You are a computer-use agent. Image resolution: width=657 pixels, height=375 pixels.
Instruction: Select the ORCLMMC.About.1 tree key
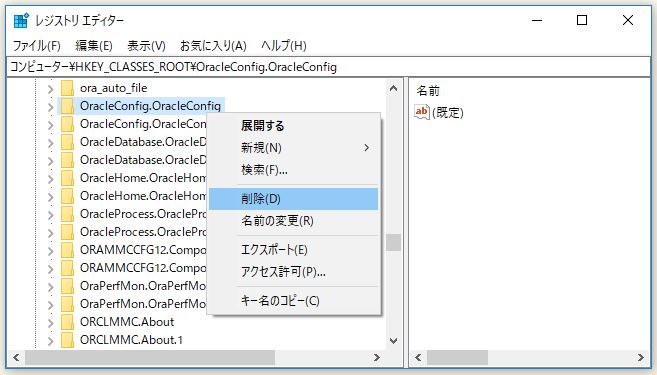(131, 340)
